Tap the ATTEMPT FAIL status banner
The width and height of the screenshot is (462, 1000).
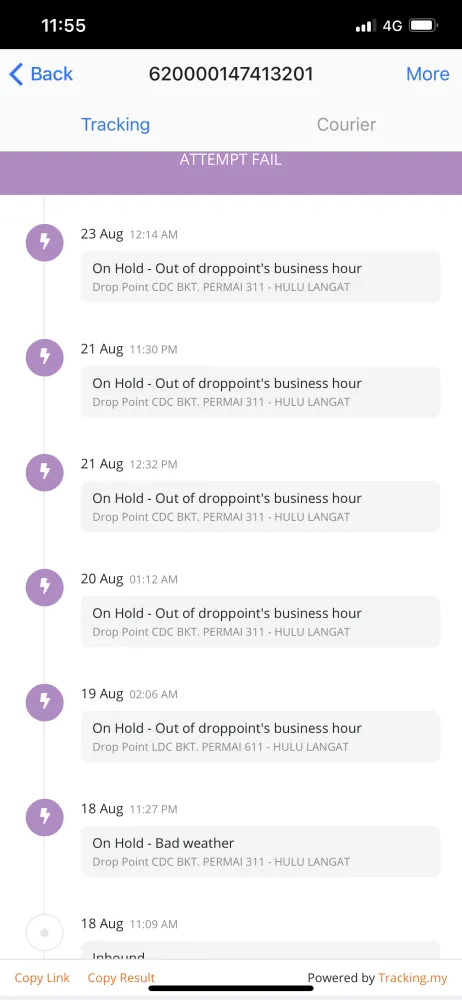[231, 173]
